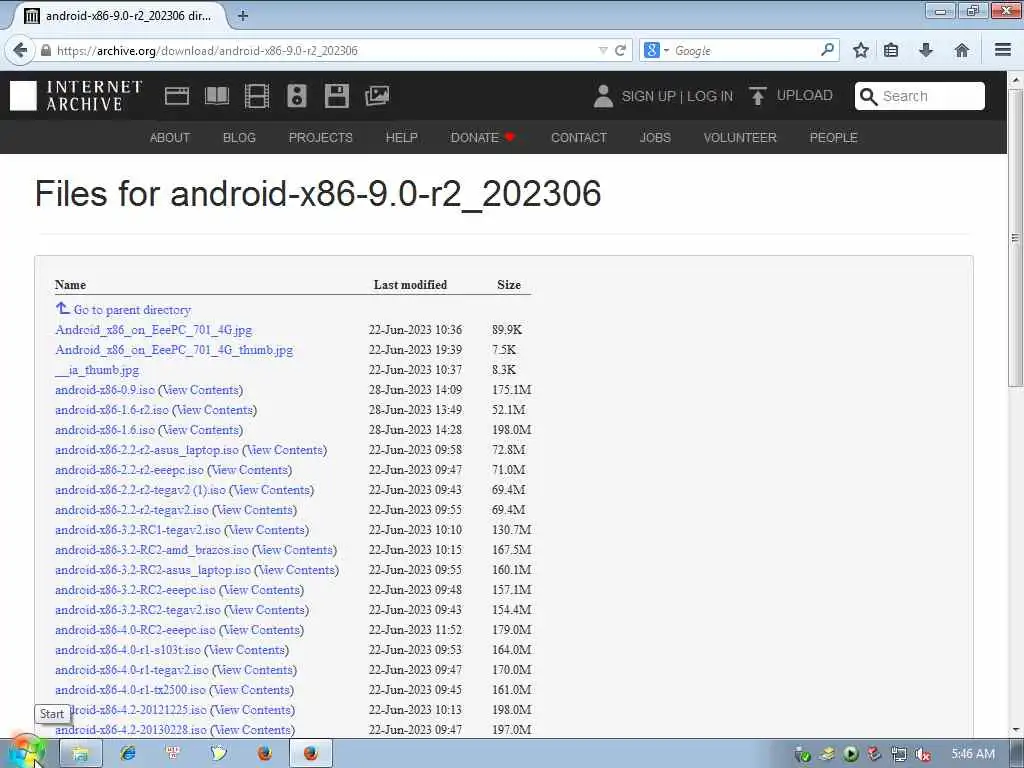
Task: Select the android-x86-9.0-r2_202306 browser tab
Action: [120, 16]
